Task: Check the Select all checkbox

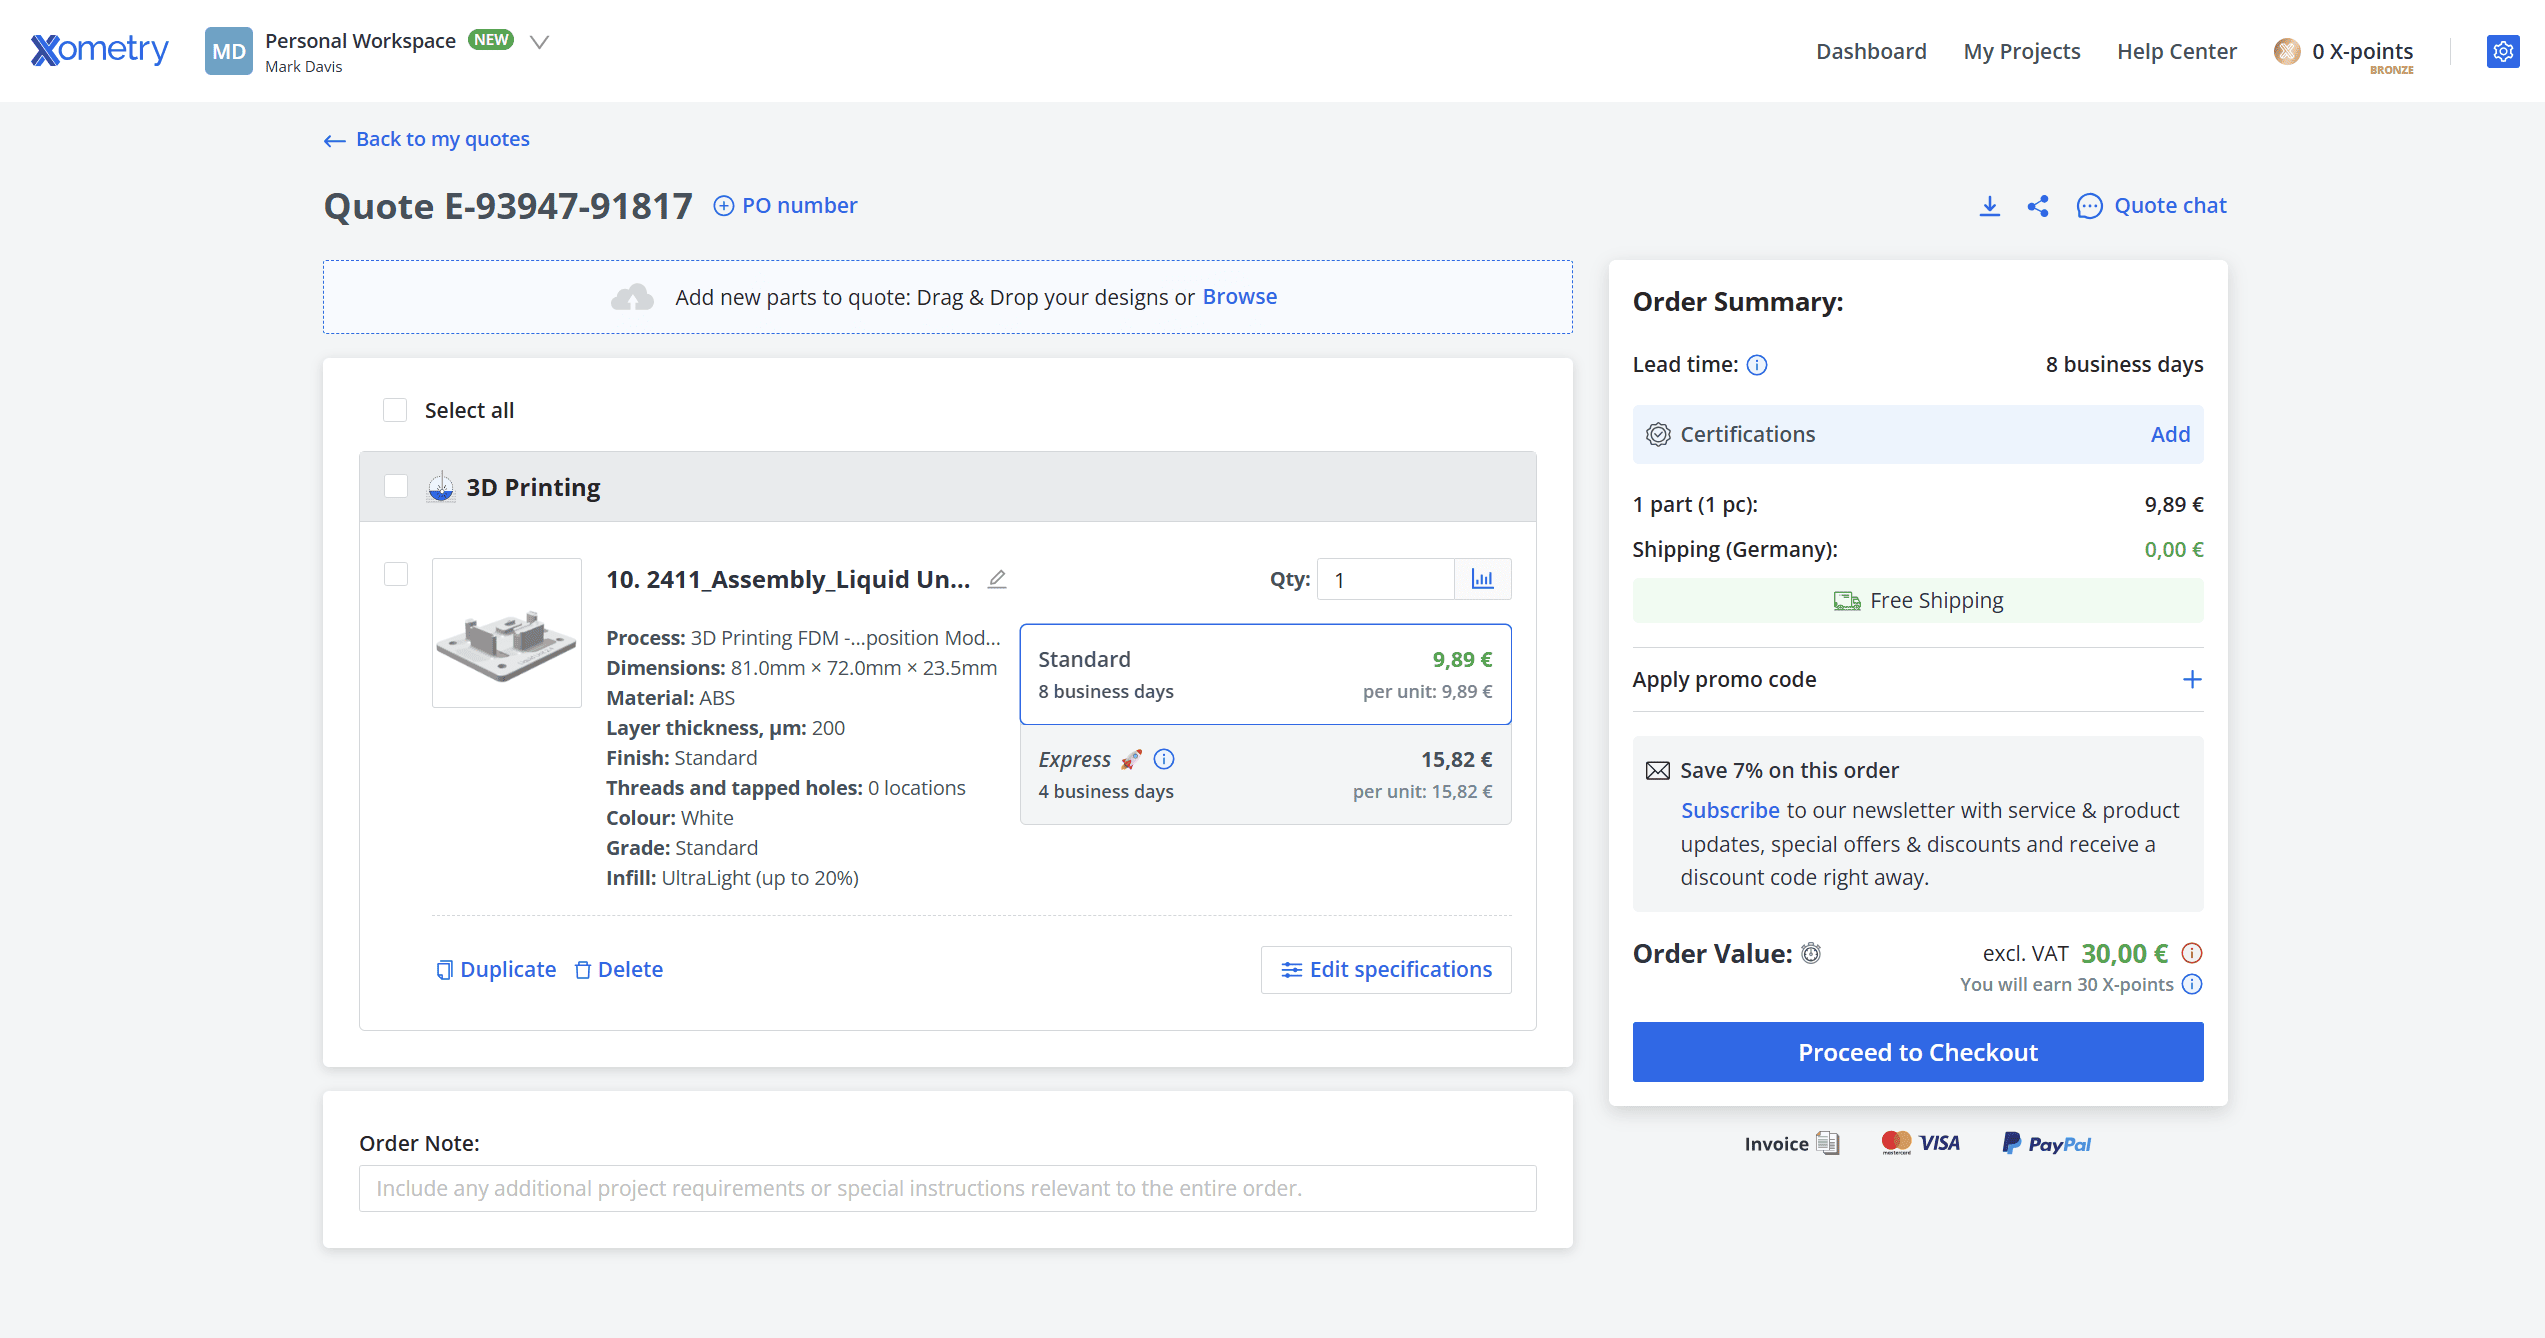Action: tap(395, 410)
